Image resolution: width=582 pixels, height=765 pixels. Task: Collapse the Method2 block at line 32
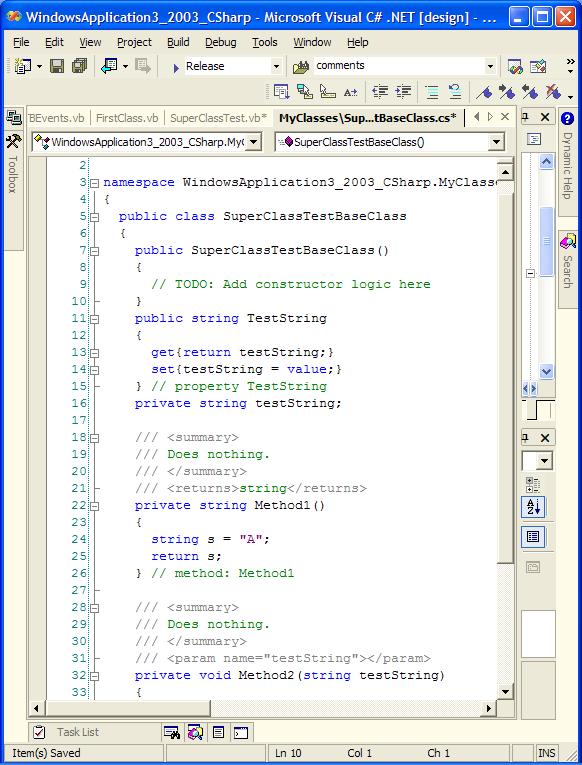95,676
